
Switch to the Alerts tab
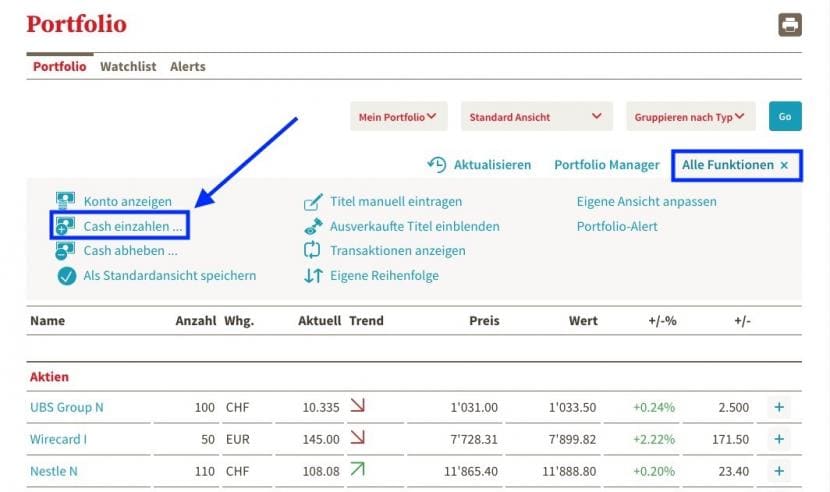click(x=187, y=67)
